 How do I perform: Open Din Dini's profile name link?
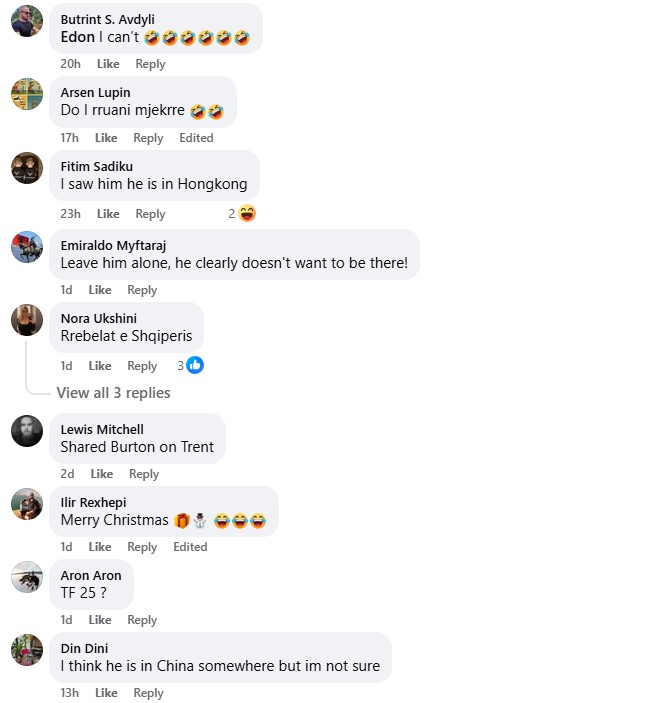coord(84,648)
